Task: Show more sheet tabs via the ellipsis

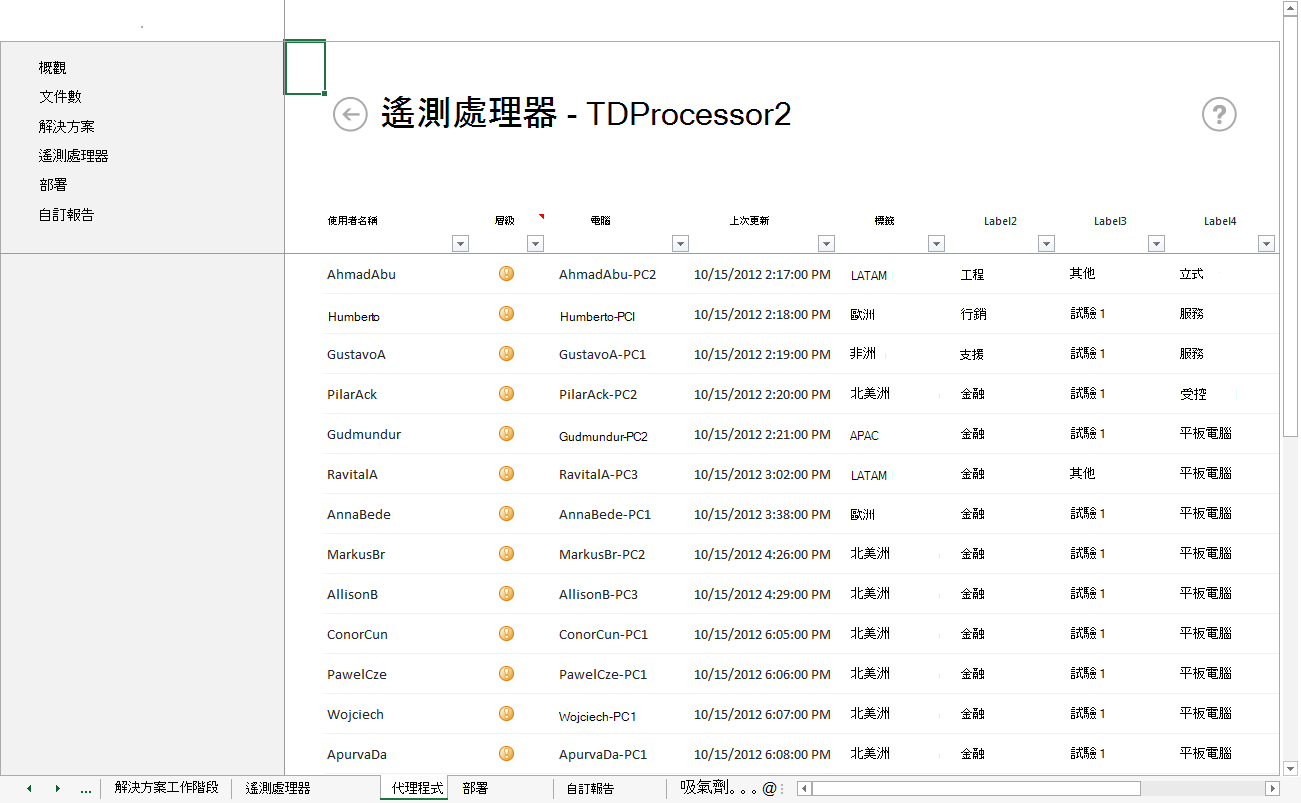Action: (x=85, y=789)
